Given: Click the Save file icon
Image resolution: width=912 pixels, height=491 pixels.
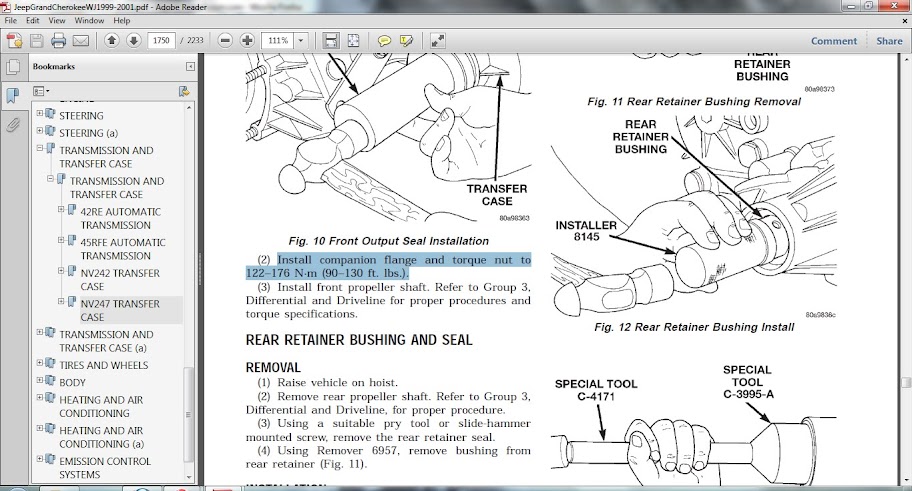Looking at the screenshot, I should click(37, 41).
